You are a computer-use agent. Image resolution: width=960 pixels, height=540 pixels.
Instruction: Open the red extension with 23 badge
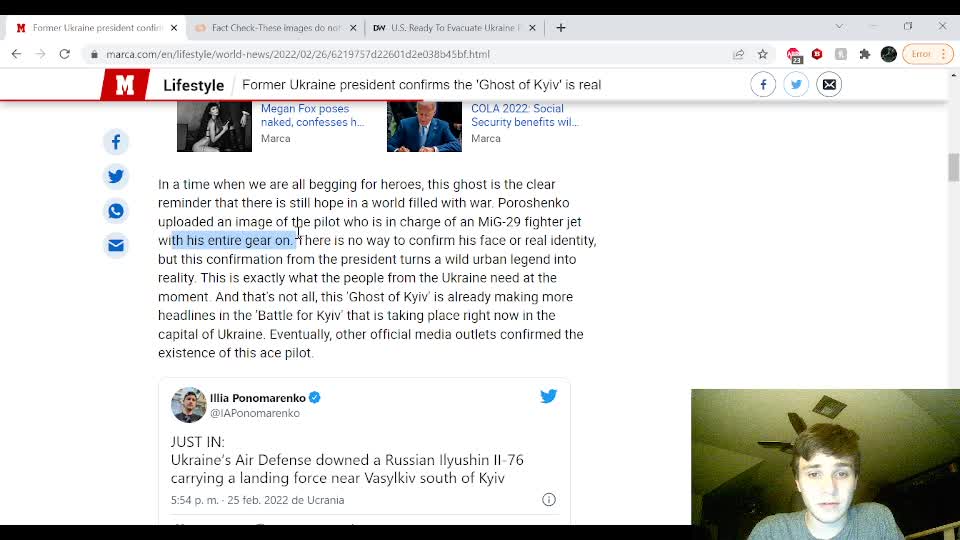(794, 55)
